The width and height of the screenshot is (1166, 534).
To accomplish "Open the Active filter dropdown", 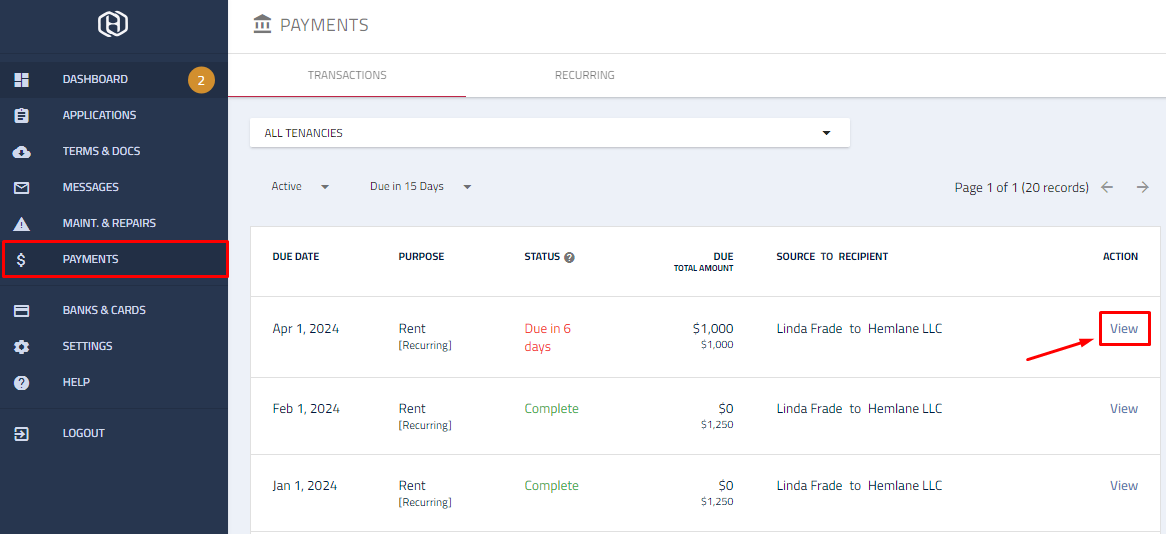I will click(300, 187).
